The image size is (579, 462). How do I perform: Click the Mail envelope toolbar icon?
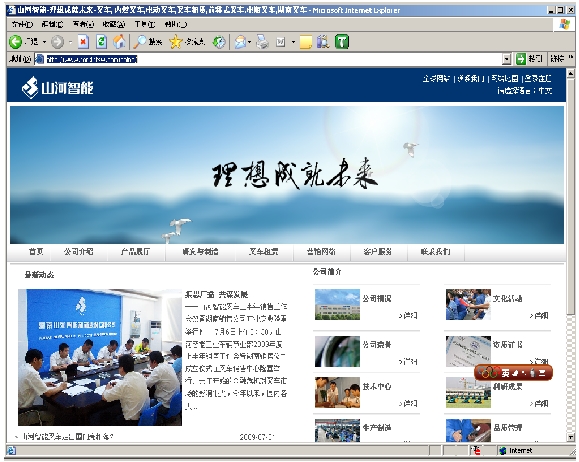point(240,42)
